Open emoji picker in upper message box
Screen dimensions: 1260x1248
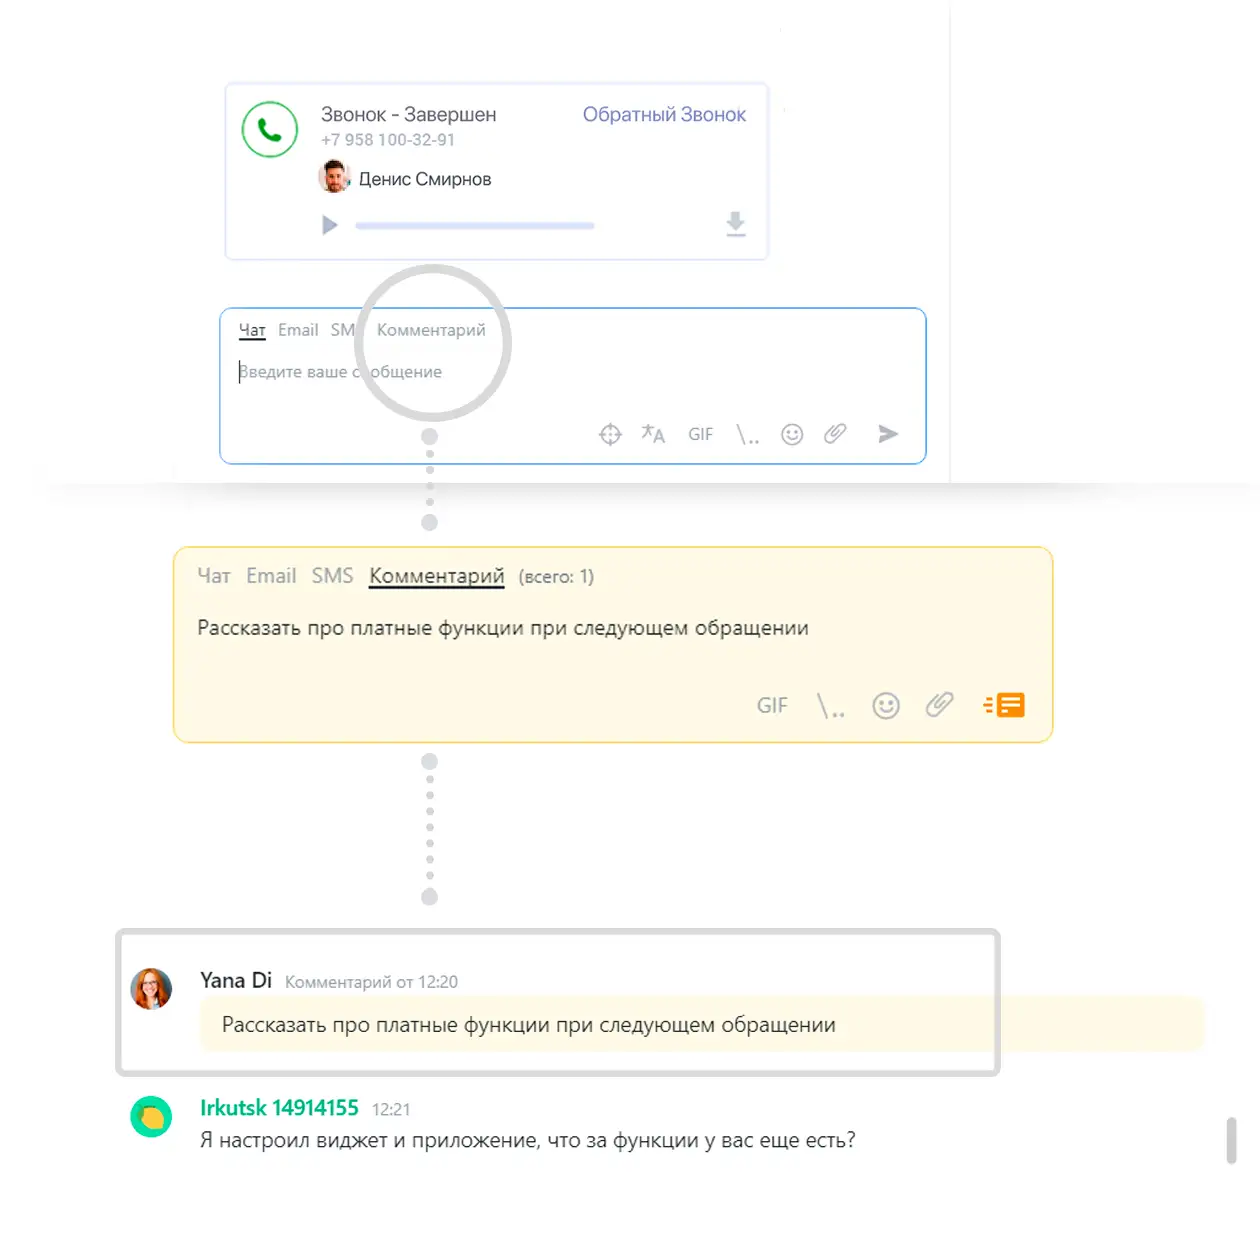[x=792, y=434]
